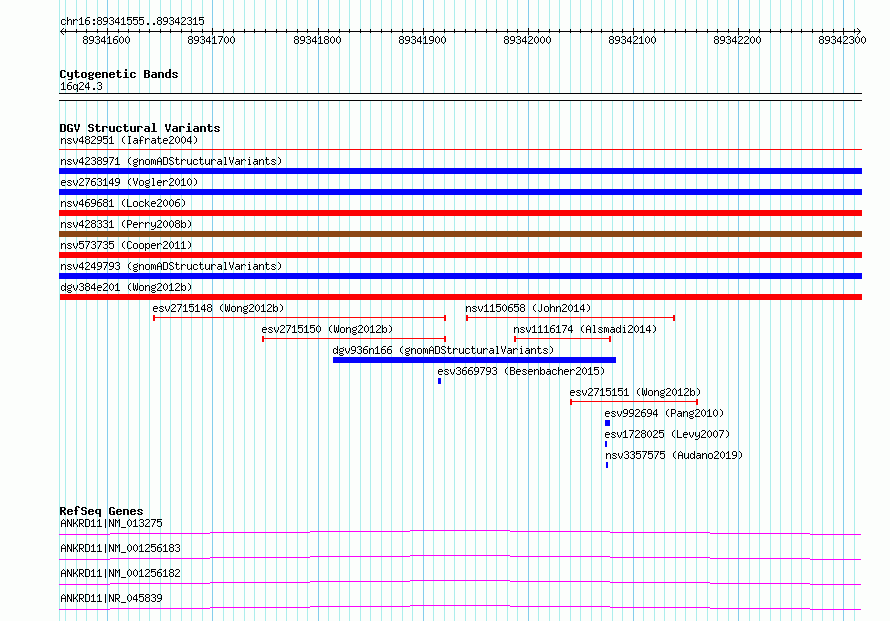Open variant nsv3357575 (Audano2019) label
The image size is (890, 621).
click(674, 455)
